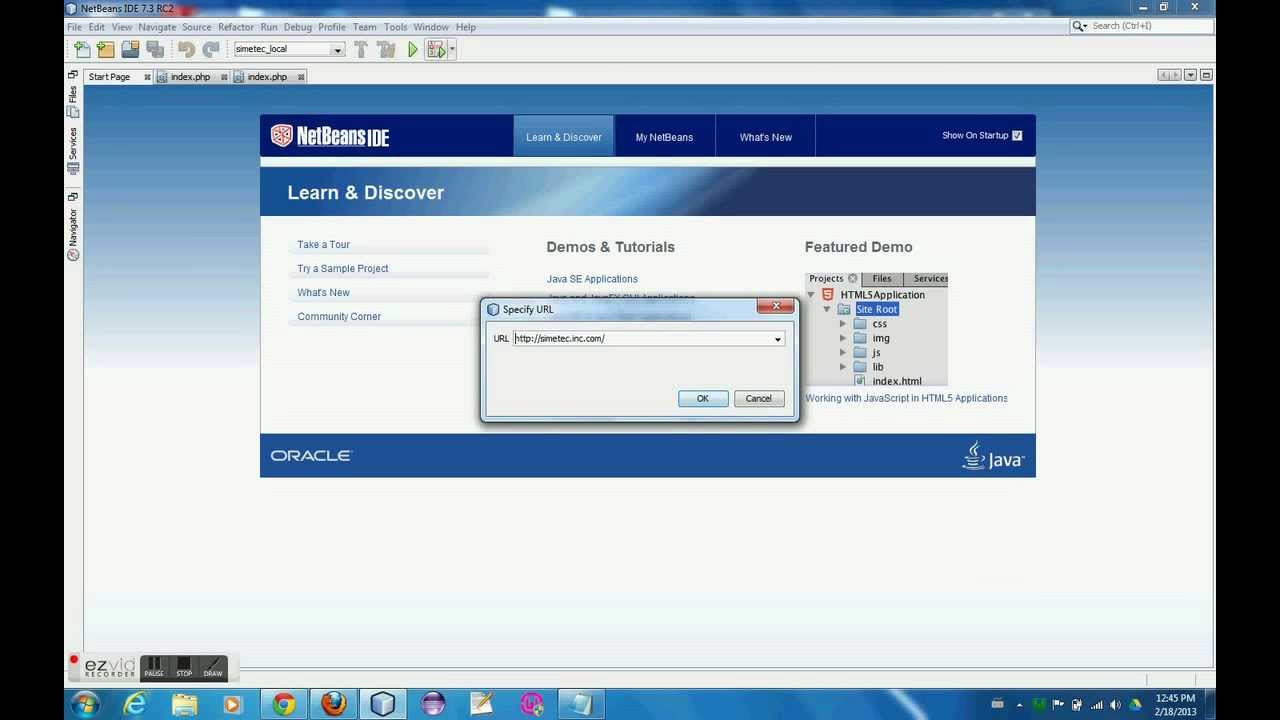Viewport: 1280px width, 720px height.
Task: Open Internet Explorer from the taskbar
Action: [135, 704]
